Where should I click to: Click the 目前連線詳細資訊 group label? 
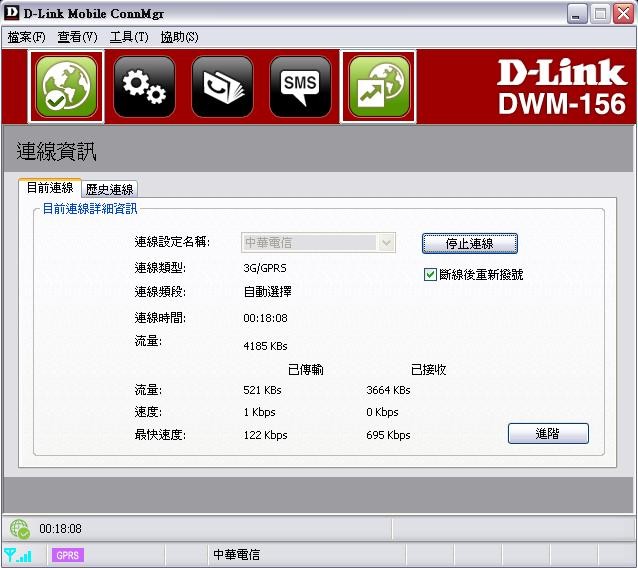point(90,209)
